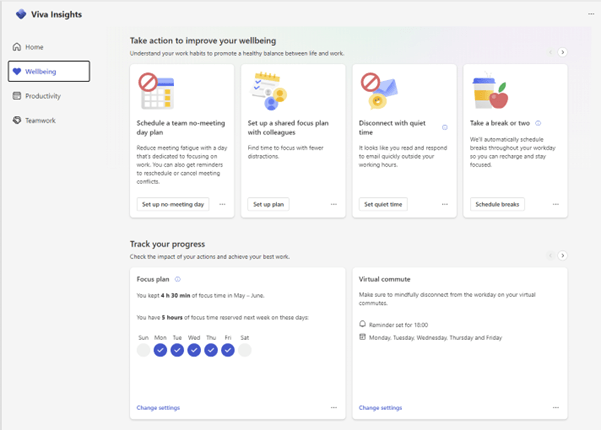Screen dimensions: 601x430
Task: Click Change settings link in Focus plan
Action: pyautogui.click(x=158, y=408)
